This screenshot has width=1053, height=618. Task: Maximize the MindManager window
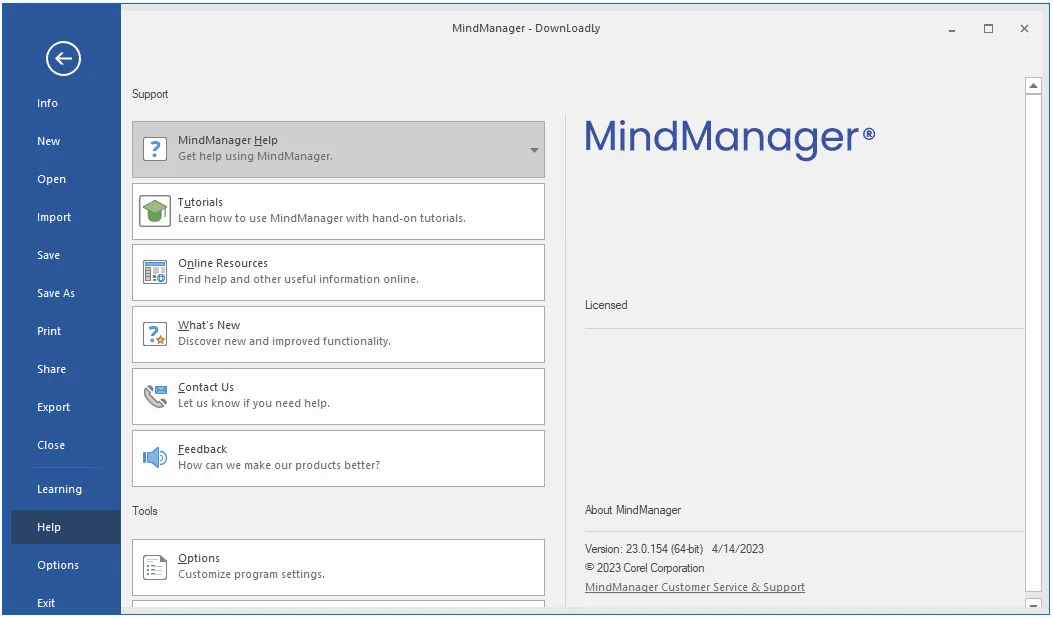pyautogui.click(x=988, y=28)
